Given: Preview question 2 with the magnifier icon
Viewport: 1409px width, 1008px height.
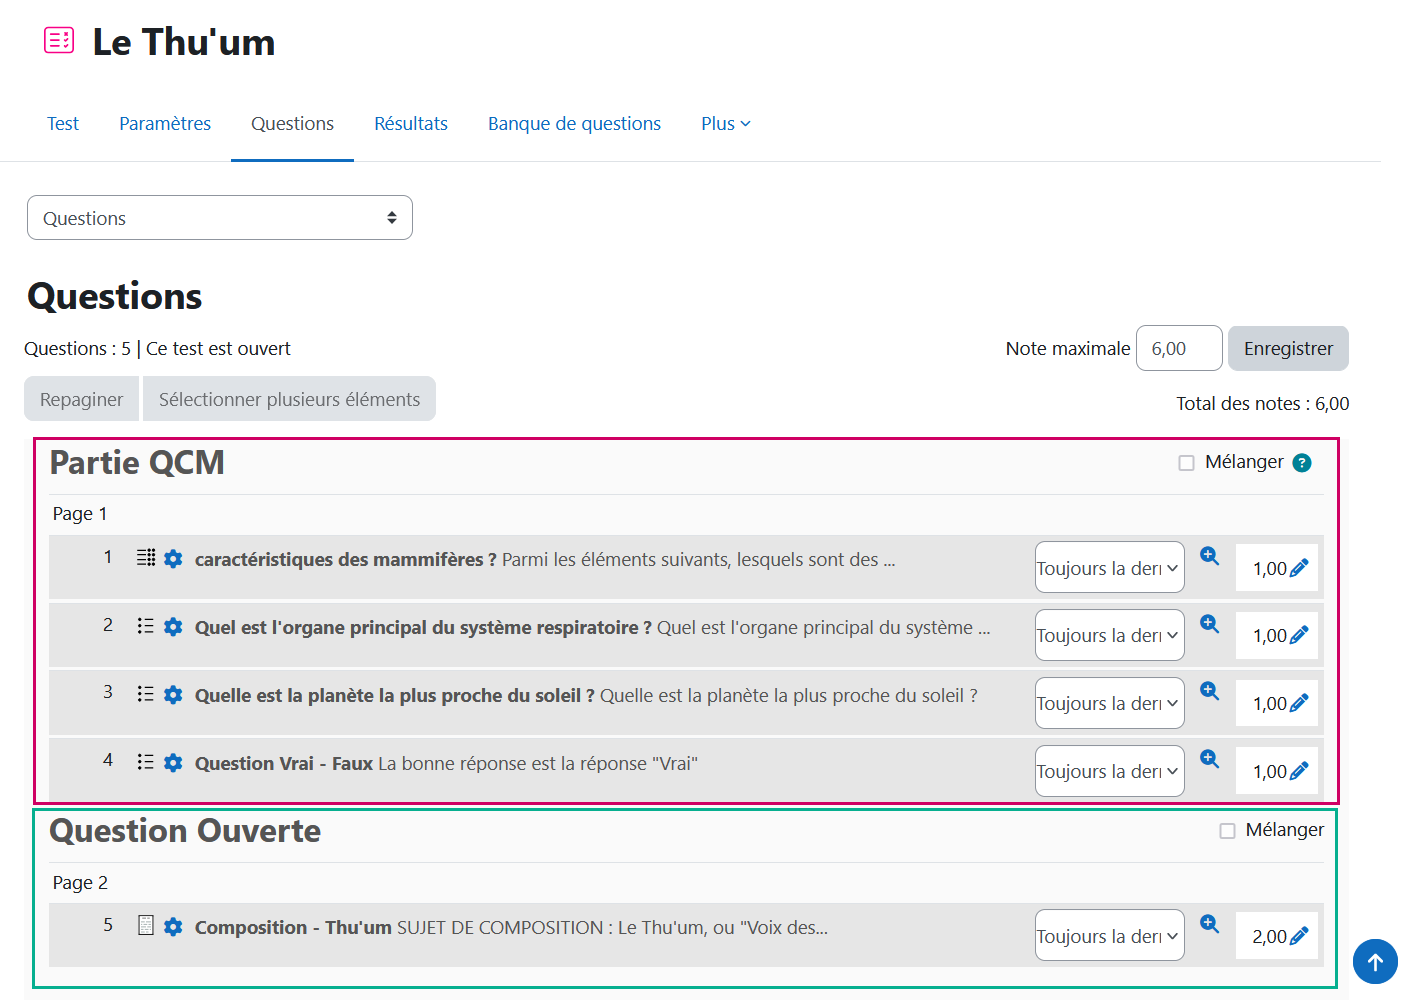Looking at the screenshot, I should [x=1209, y=624].
